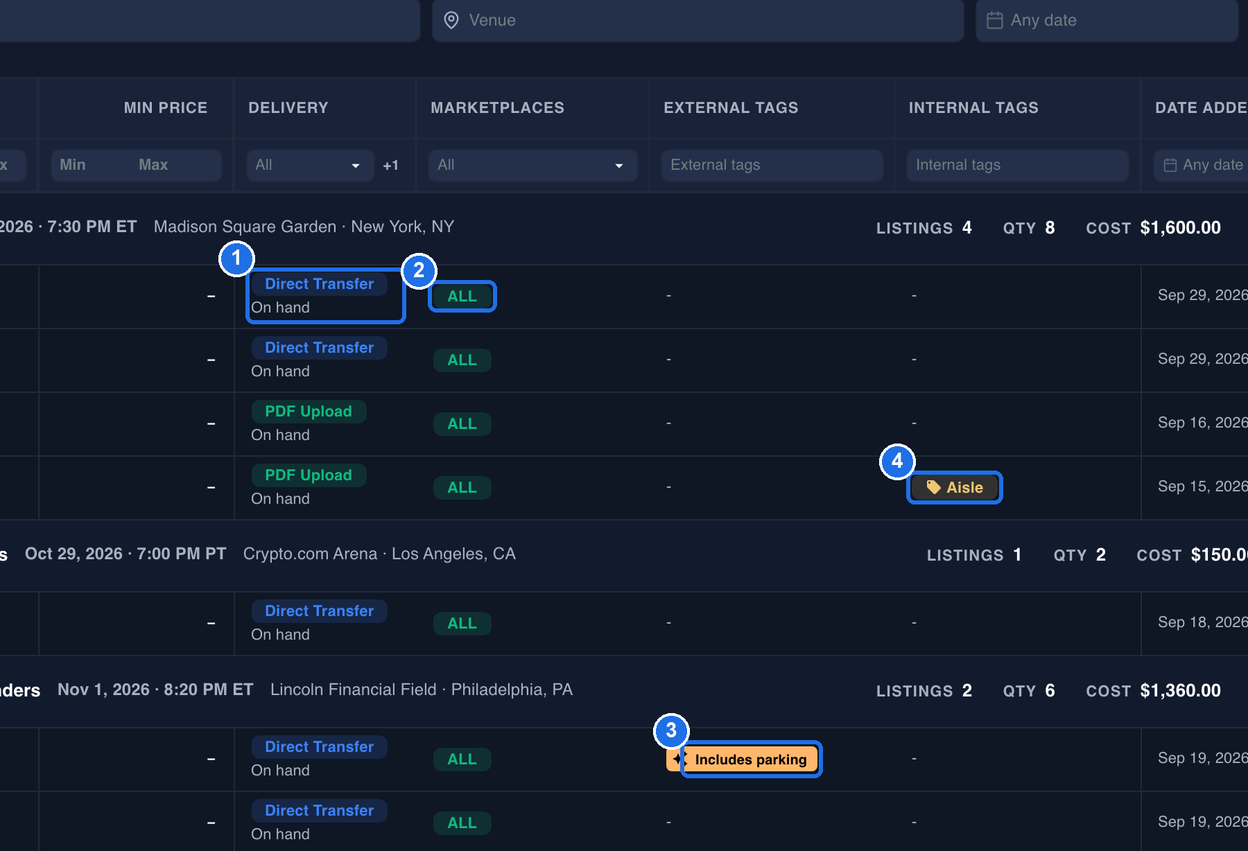The image size is (1248, 851).
Task: Open the Marketplaces filter All dropdown
Action: [x=533, y=165]
